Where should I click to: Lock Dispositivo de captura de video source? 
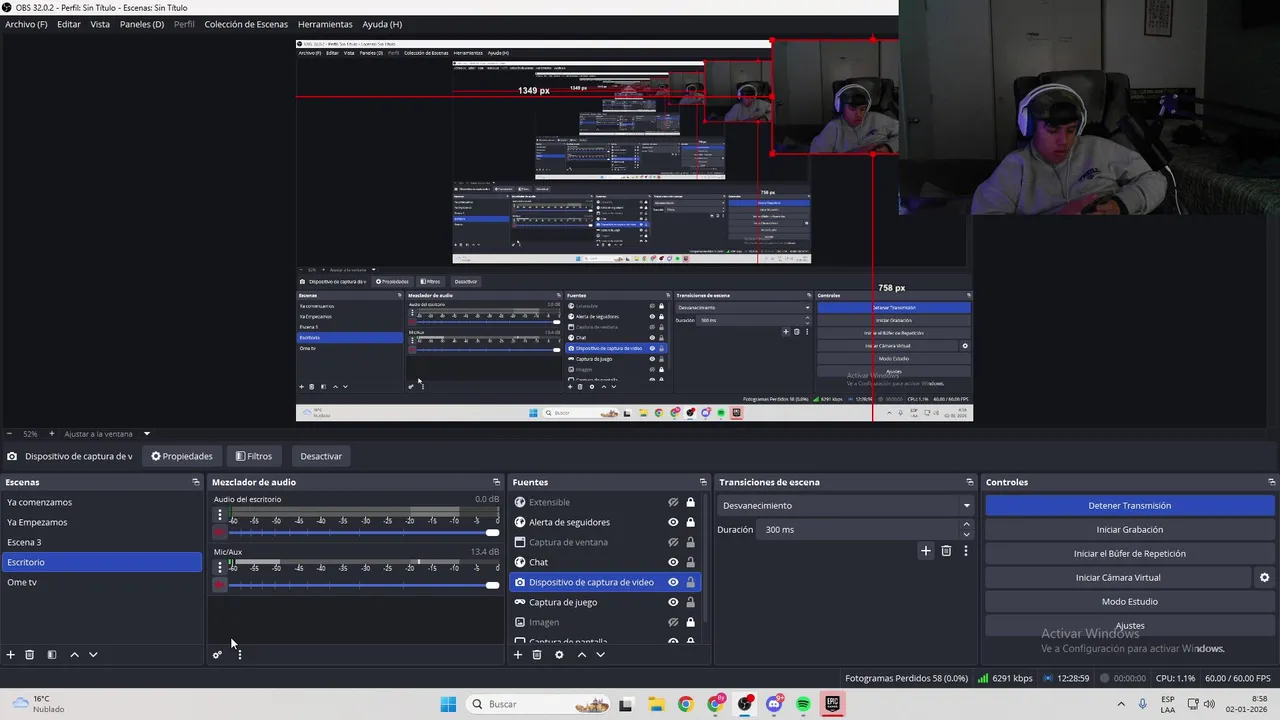tap(690, 582)
